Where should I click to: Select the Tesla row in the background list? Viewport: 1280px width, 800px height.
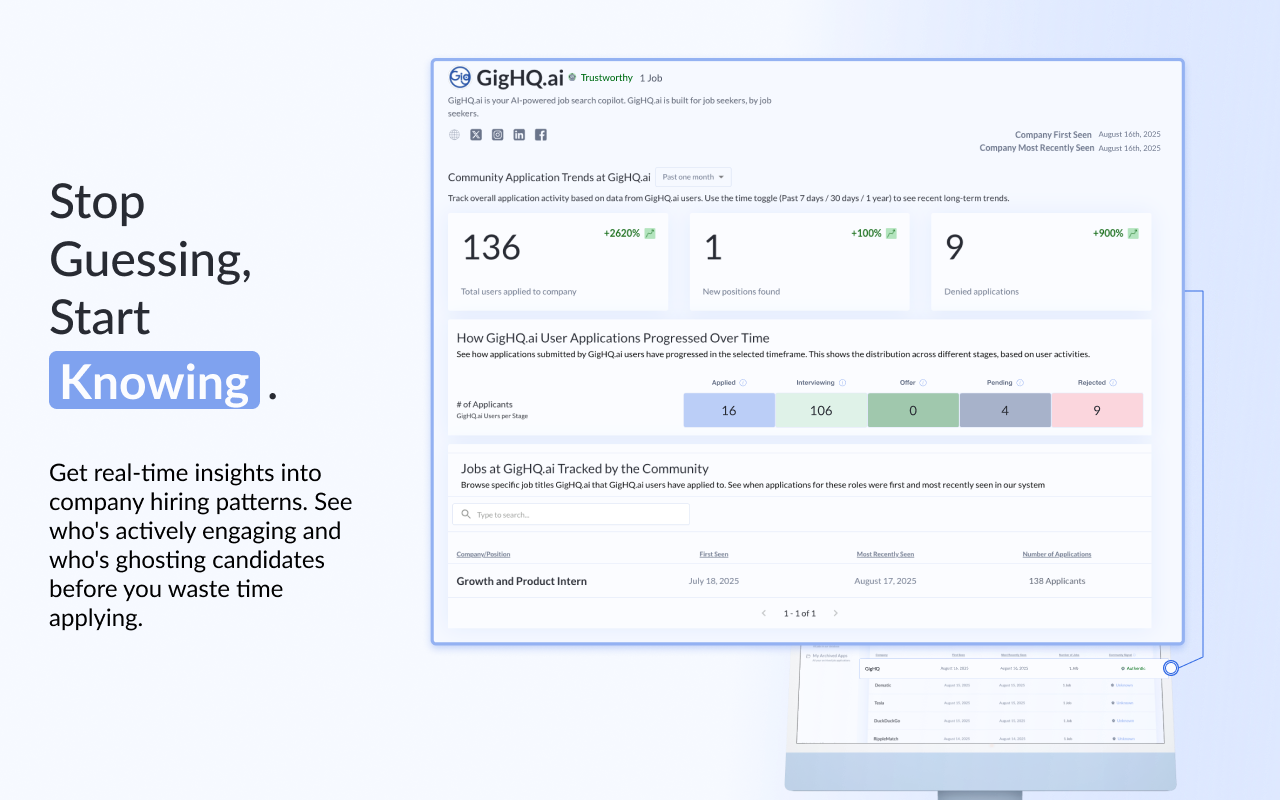[1014, 703]
